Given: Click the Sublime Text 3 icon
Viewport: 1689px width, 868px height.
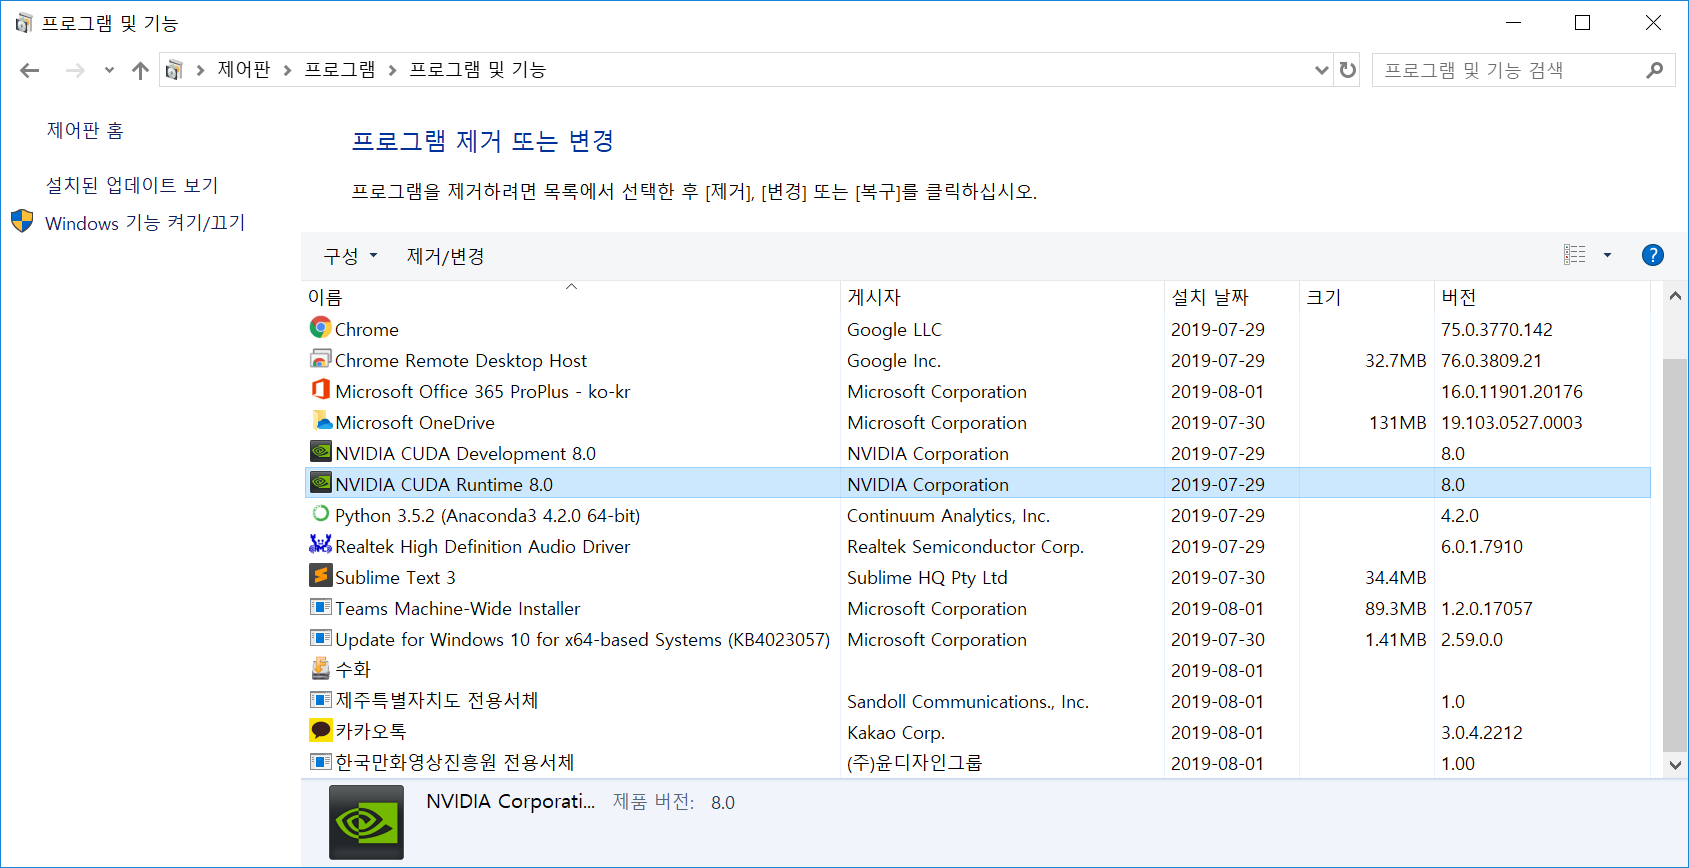Looking at the screenshot, I should (x=320, y=576).
